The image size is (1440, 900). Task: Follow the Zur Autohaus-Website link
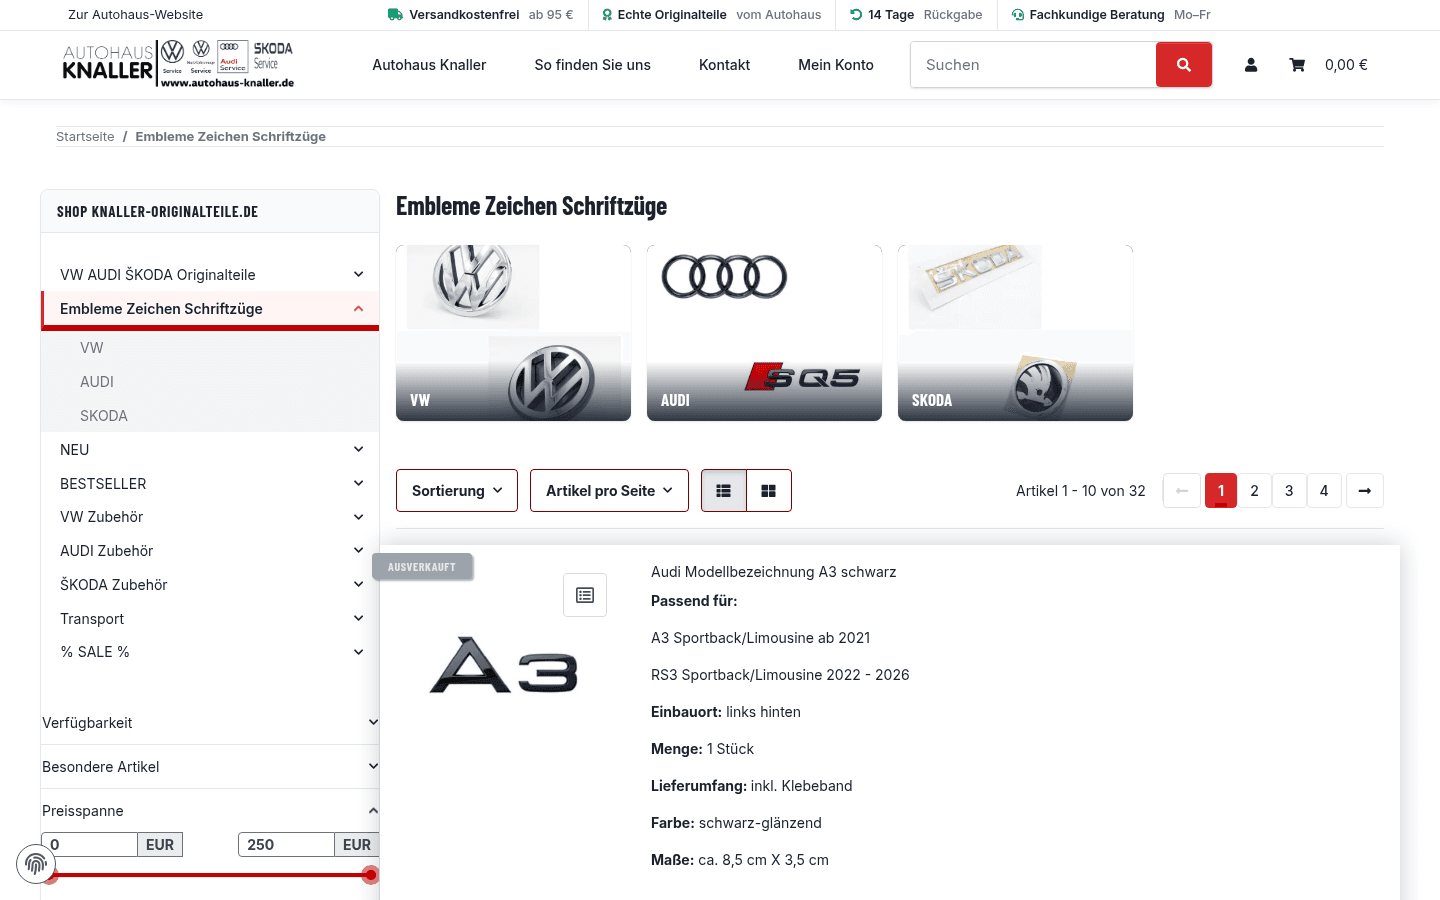pyautogui.click(x=135, y=15)
